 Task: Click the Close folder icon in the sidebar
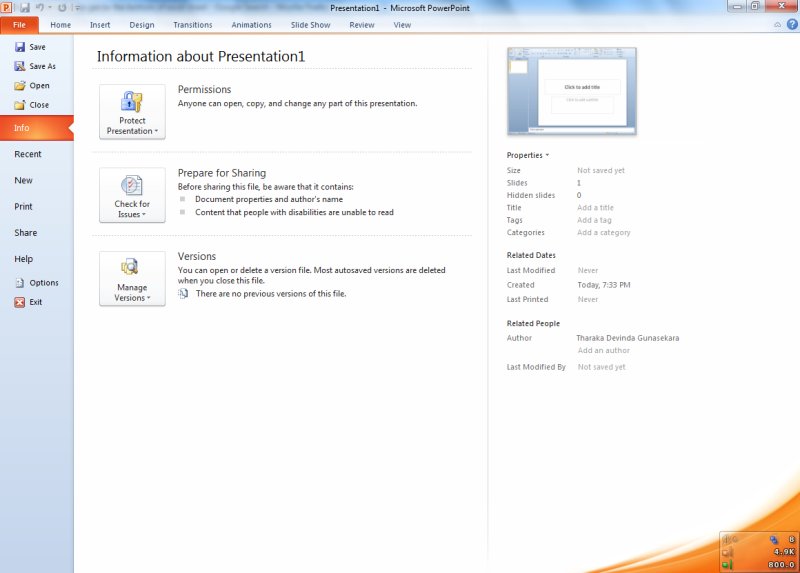(x=20, y=105)
